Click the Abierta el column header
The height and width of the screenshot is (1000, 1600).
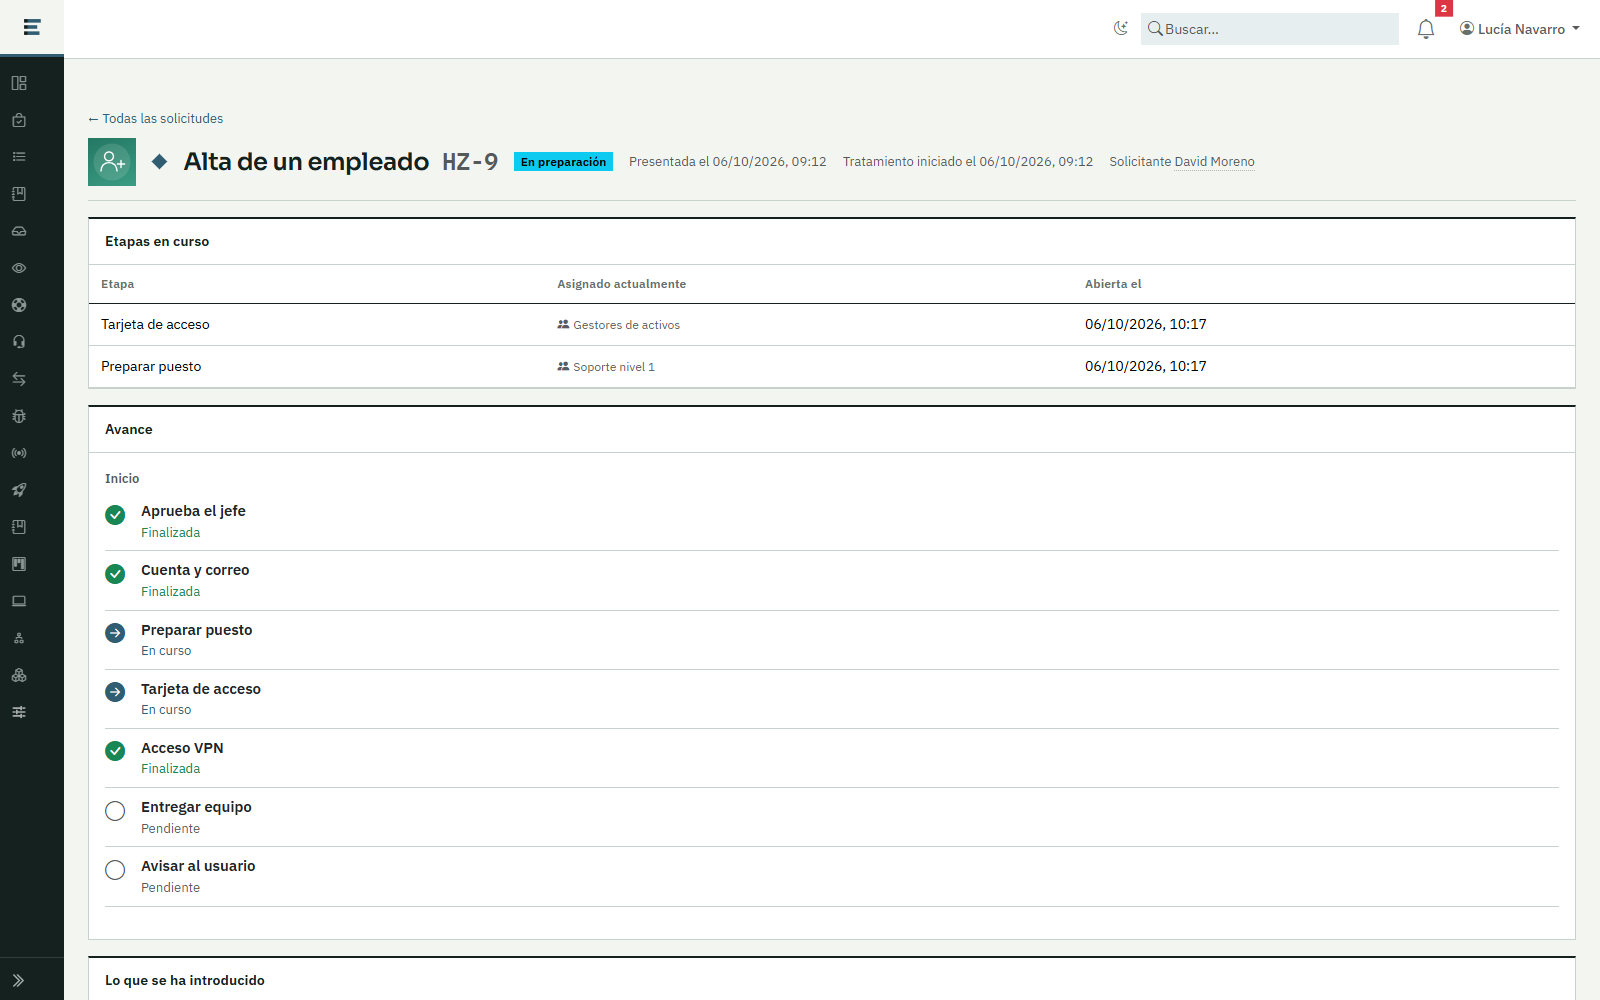1113,284
